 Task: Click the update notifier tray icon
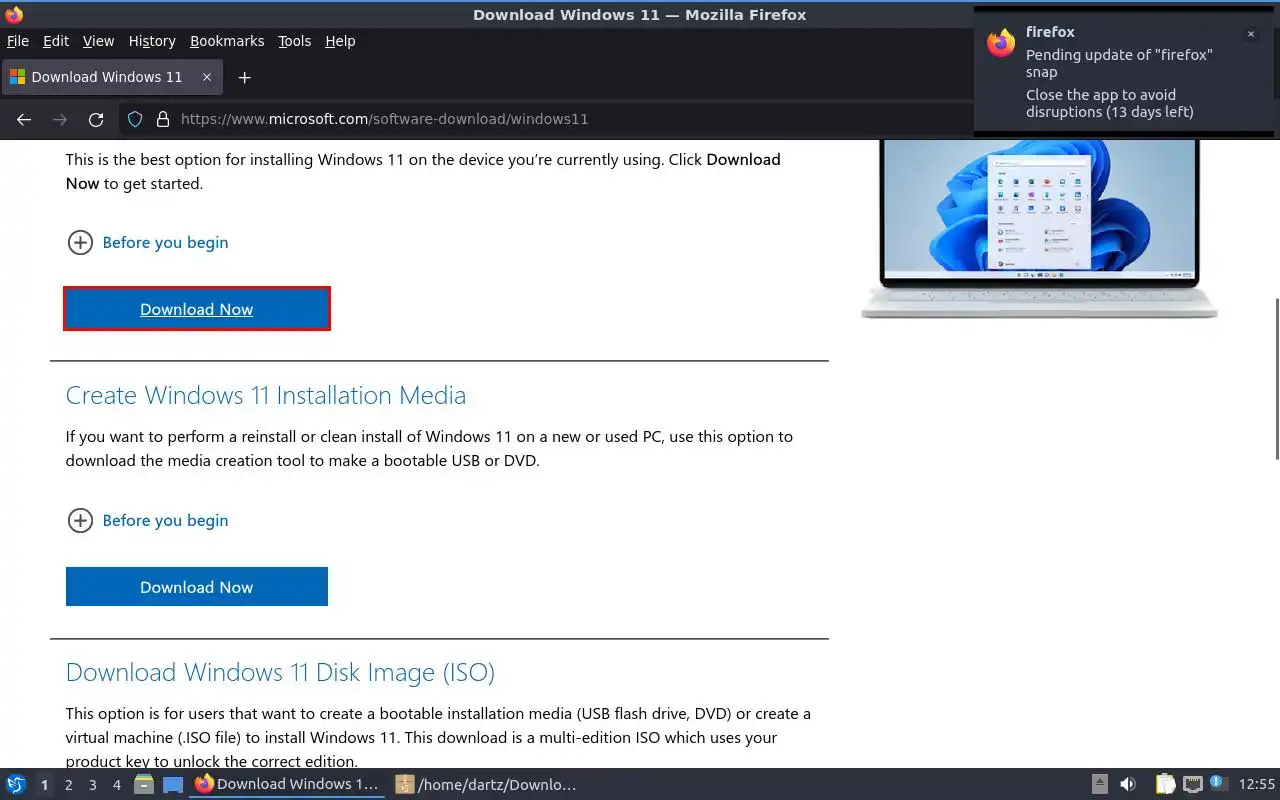[1217, 783]
